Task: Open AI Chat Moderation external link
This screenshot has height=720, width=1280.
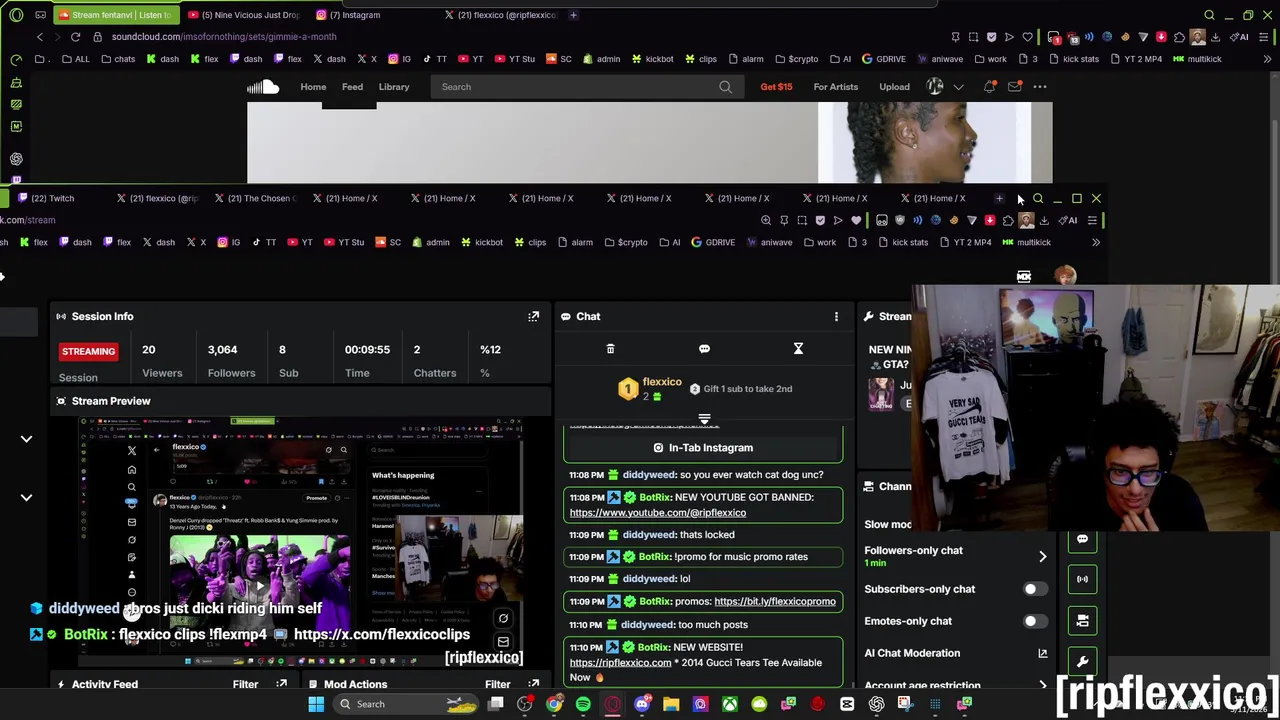Action: point(1042,653)
